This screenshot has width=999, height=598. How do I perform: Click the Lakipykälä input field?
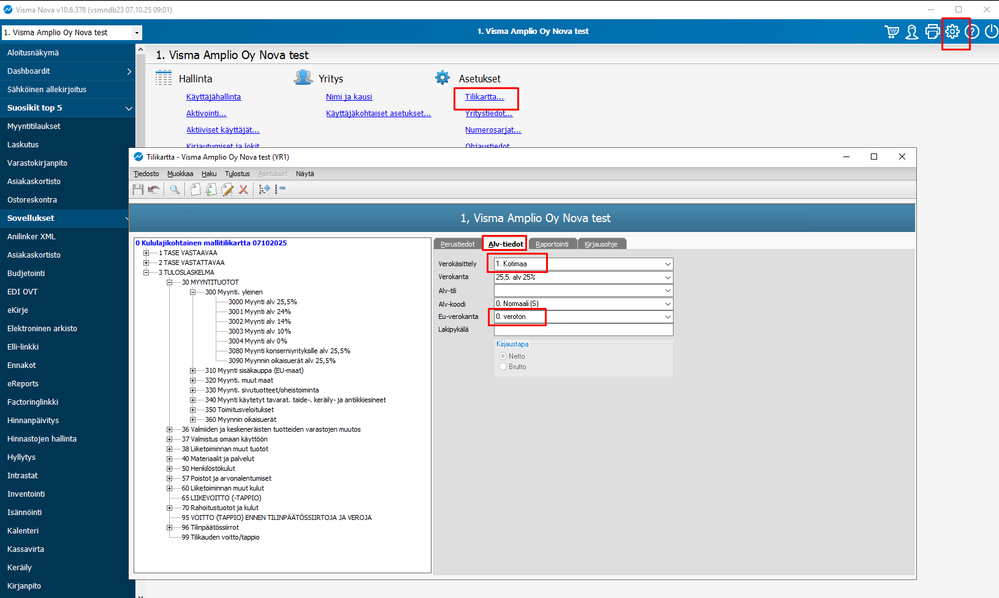(x=583, y=330)
